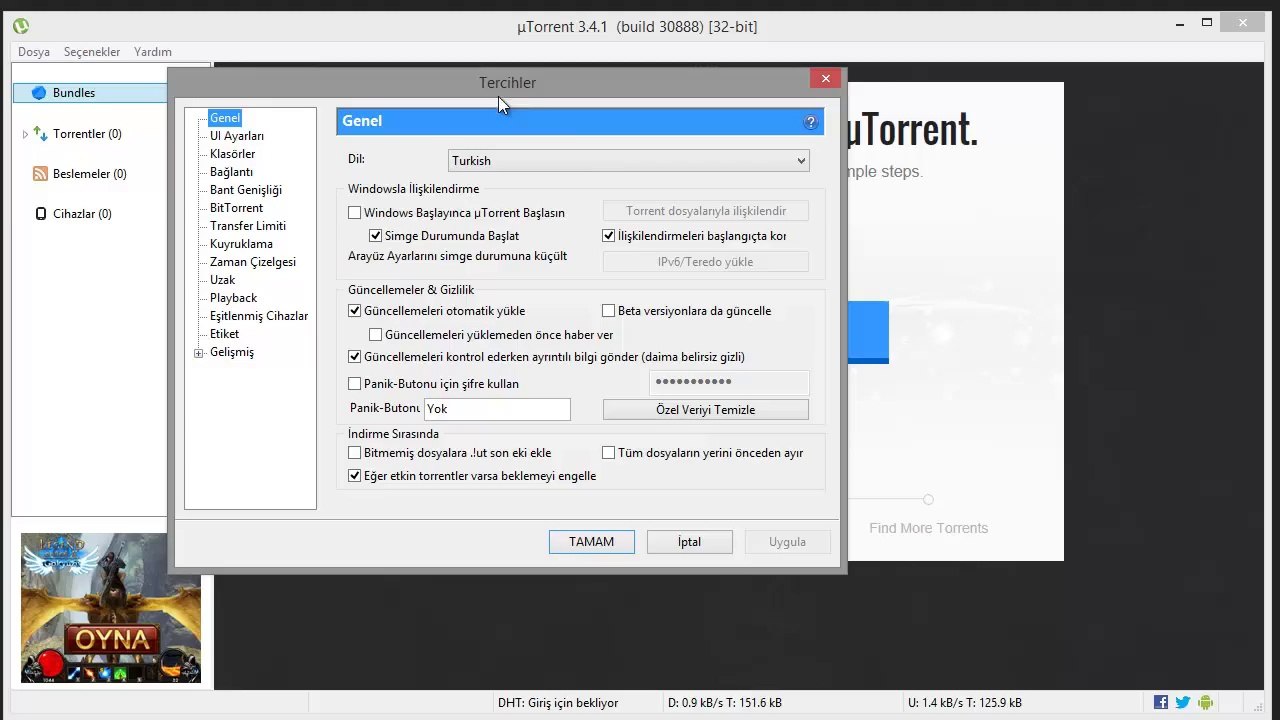The height and width of the screenshot is (720, 1280).
Task: Open BitTorrent settings in the tree
Action: (236, 208)
